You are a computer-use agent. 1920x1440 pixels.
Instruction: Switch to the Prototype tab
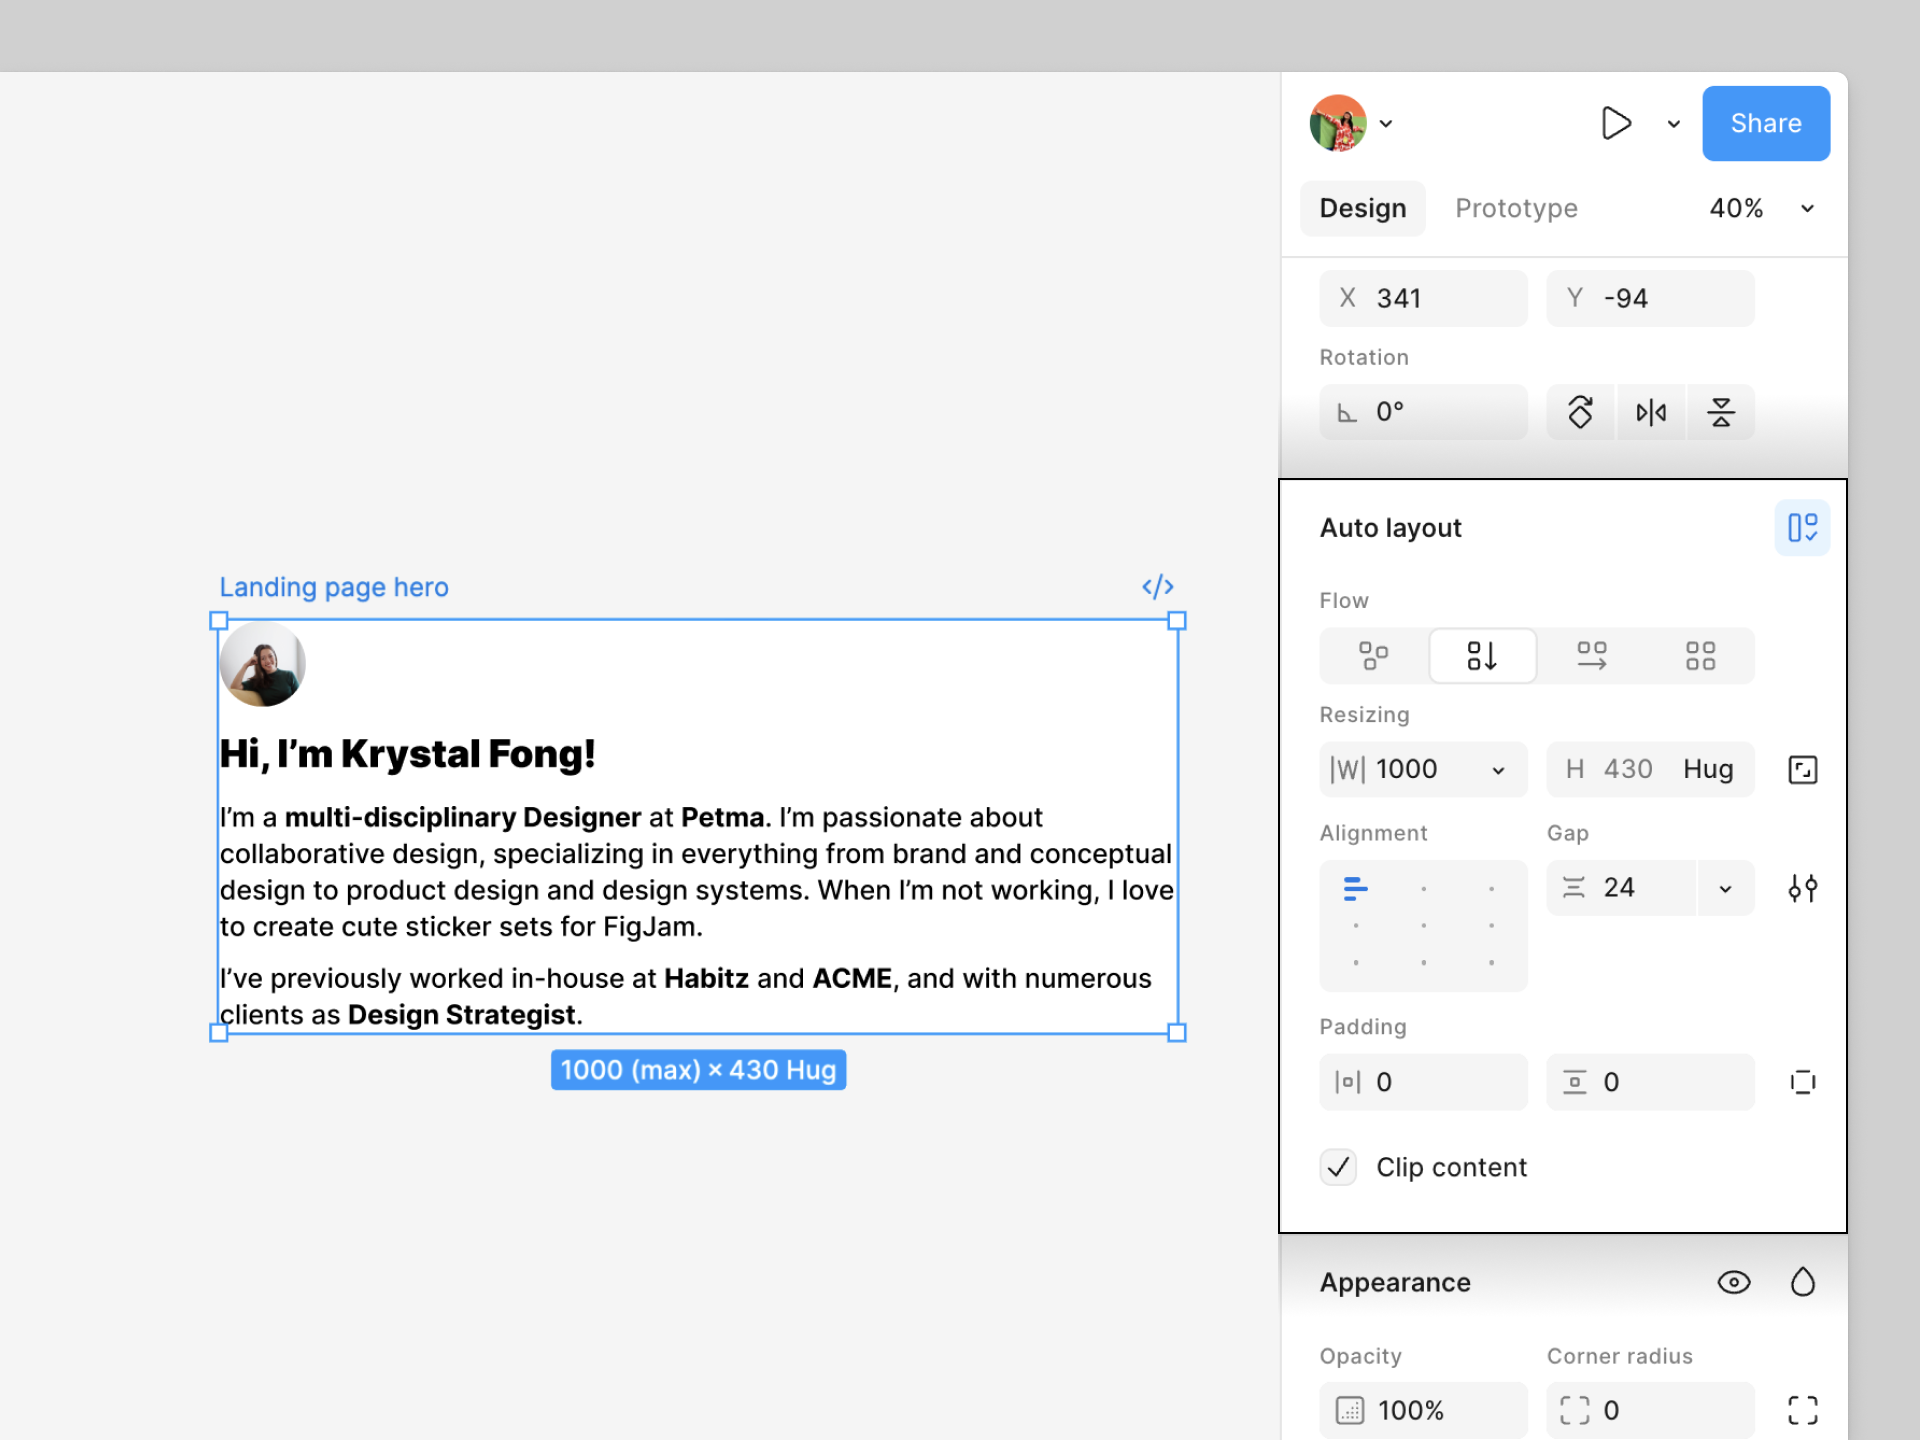(x=1516, y=208)
